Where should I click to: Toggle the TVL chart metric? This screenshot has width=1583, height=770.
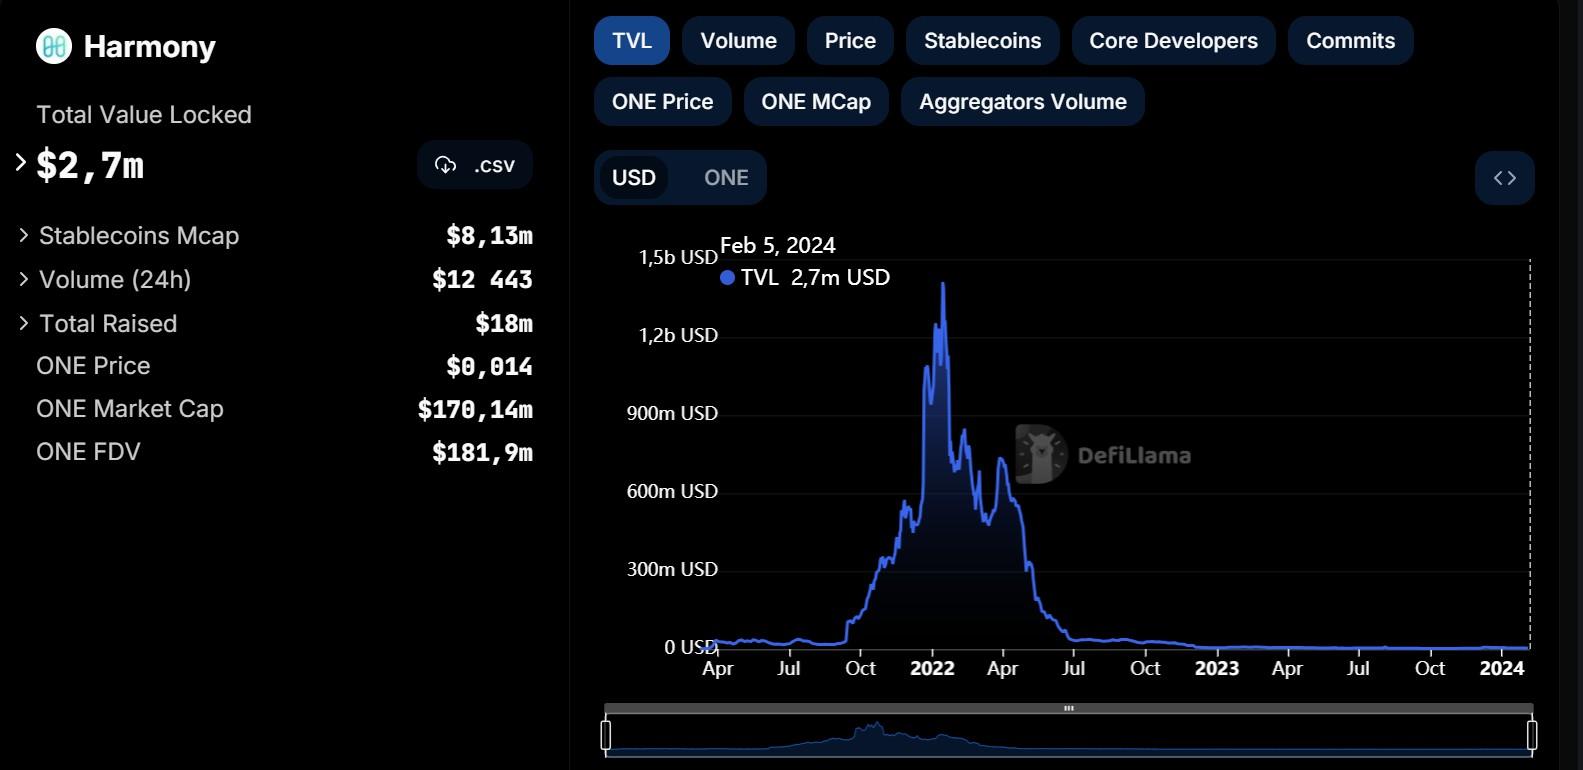tap(631, 41)
